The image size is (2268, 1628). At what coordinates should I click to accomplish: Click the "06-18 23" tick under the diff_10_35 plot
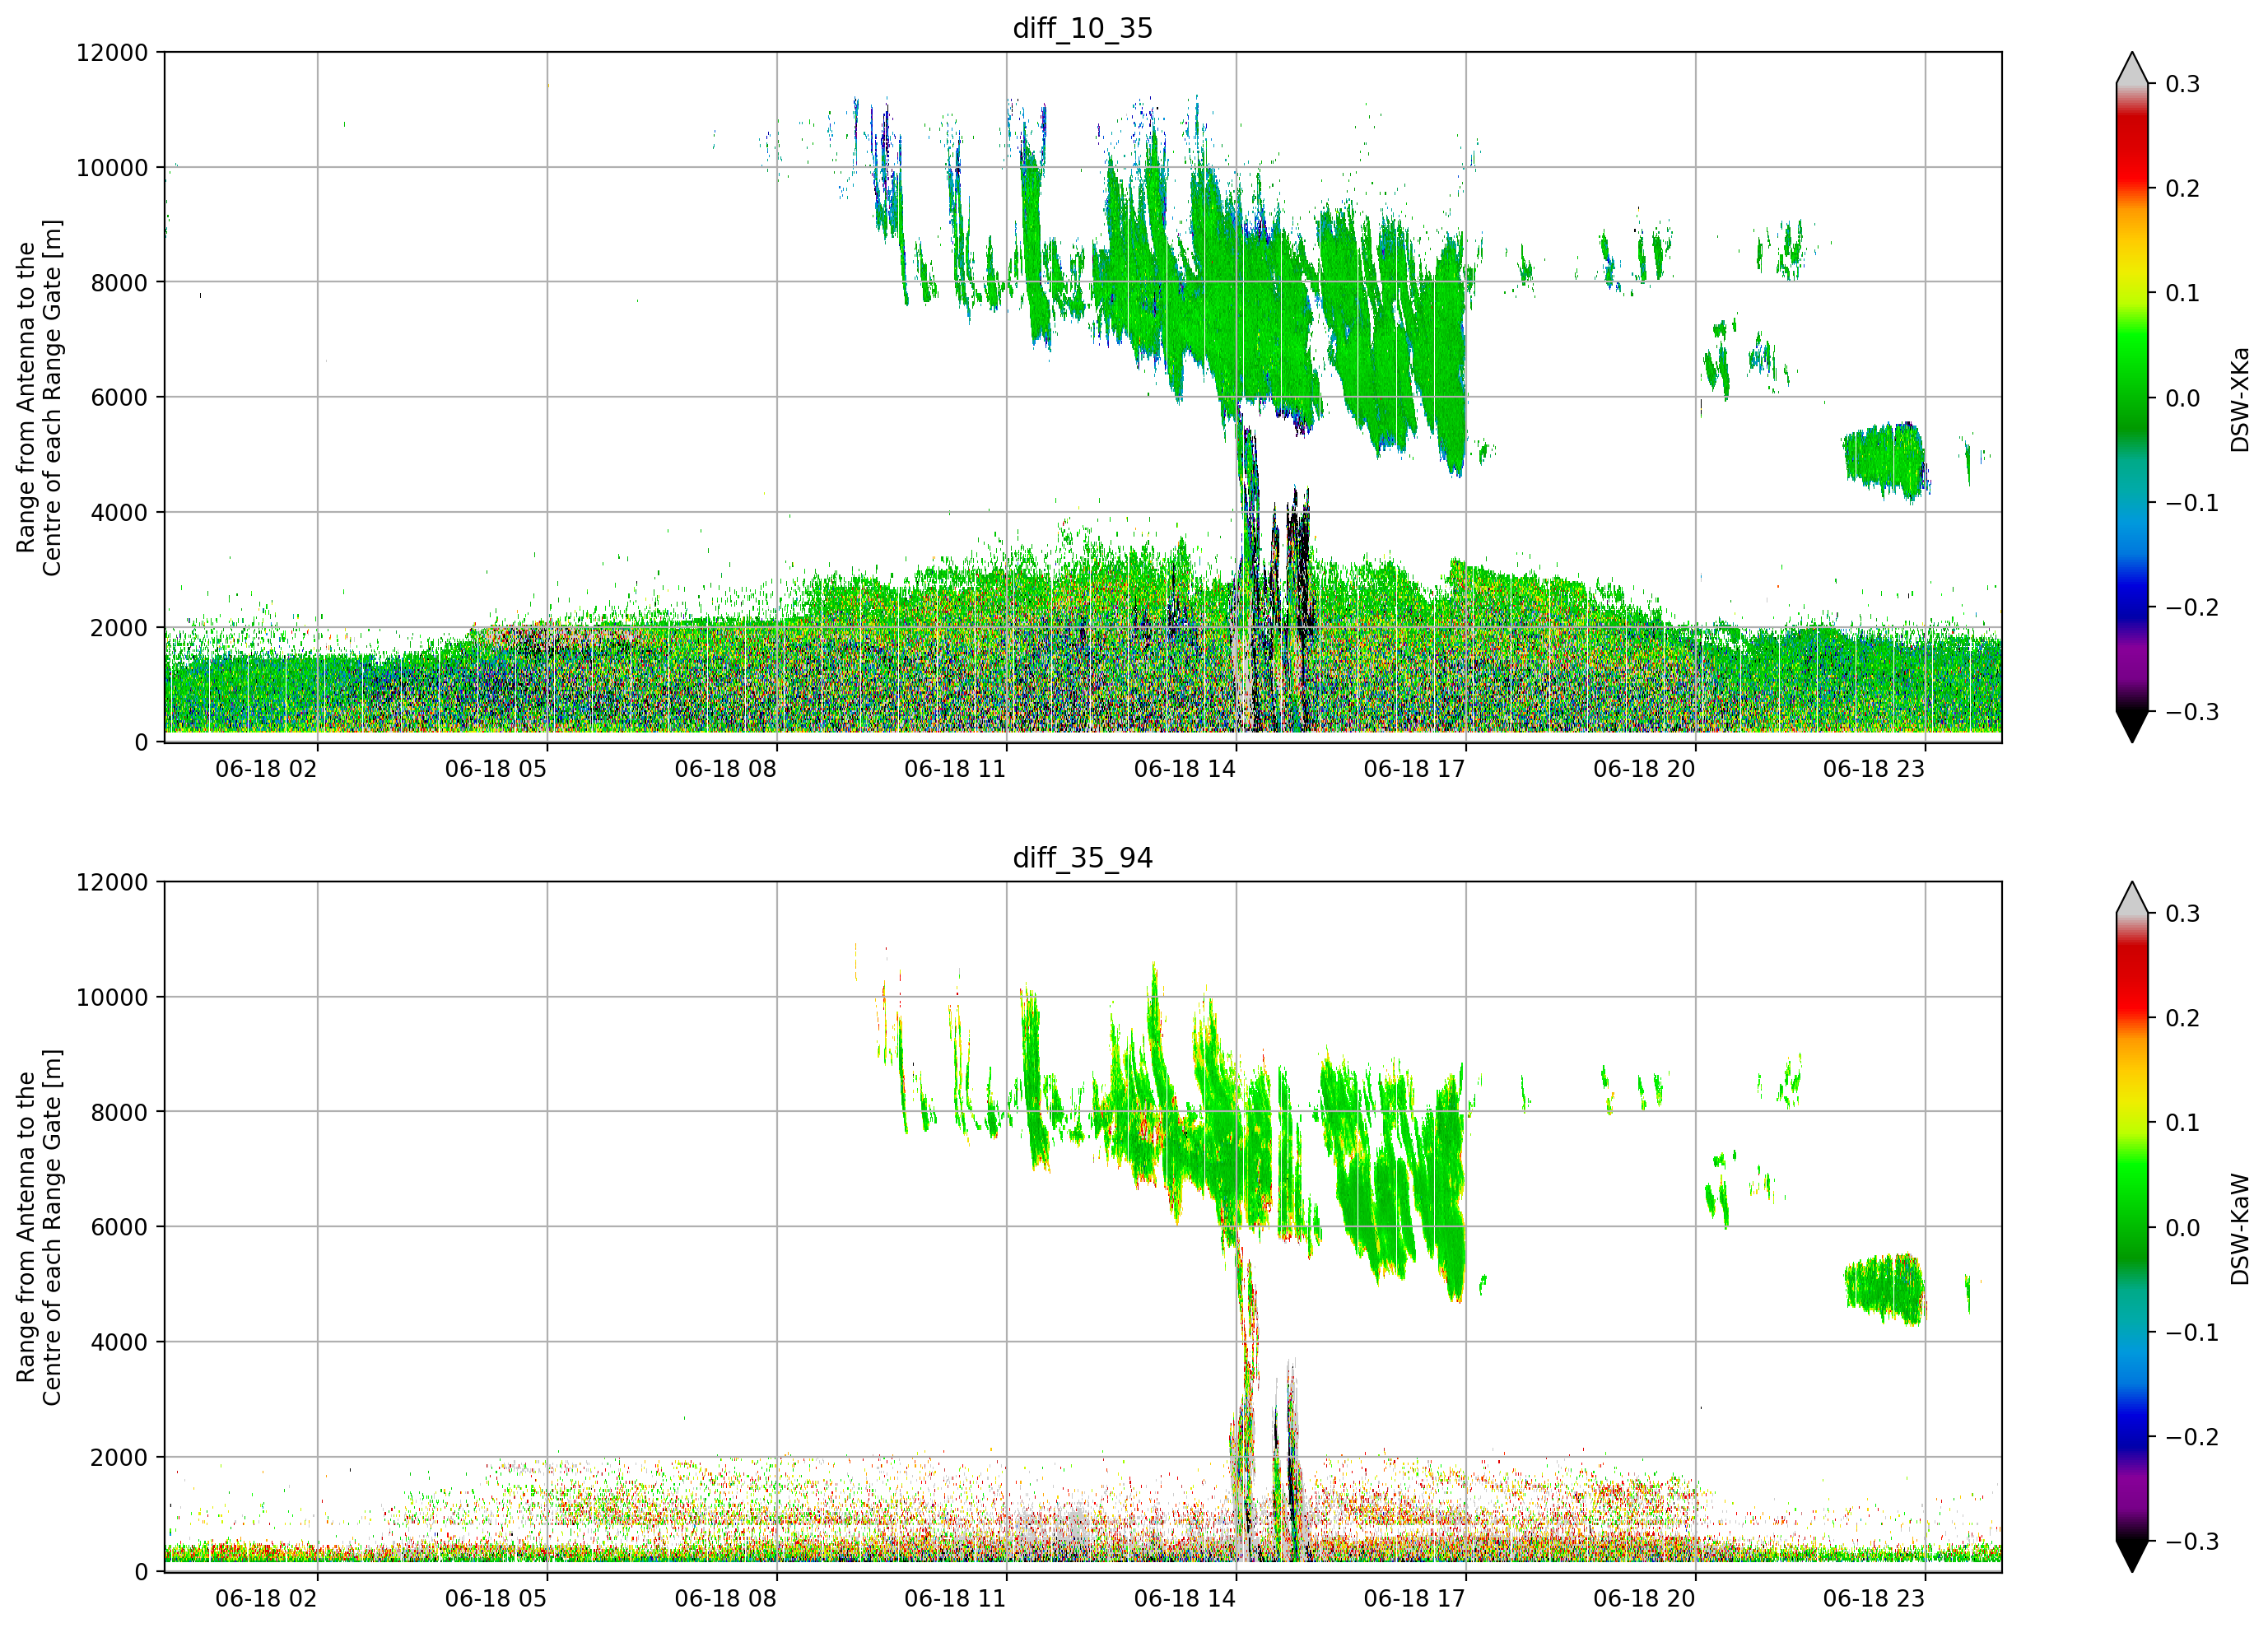[x=1874, y=769]
